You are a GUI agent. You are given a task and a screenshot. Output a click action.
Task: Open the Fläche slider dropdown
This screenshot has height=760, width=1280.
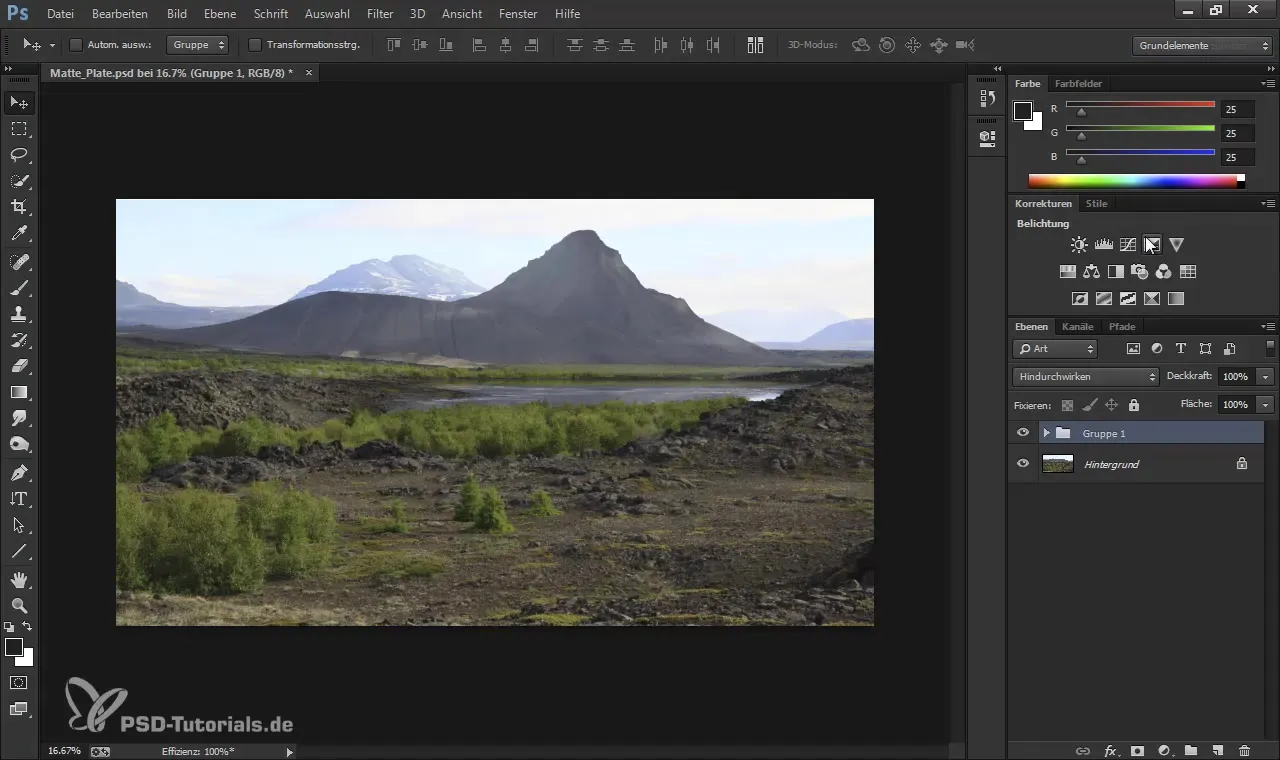coord(1266,405)
